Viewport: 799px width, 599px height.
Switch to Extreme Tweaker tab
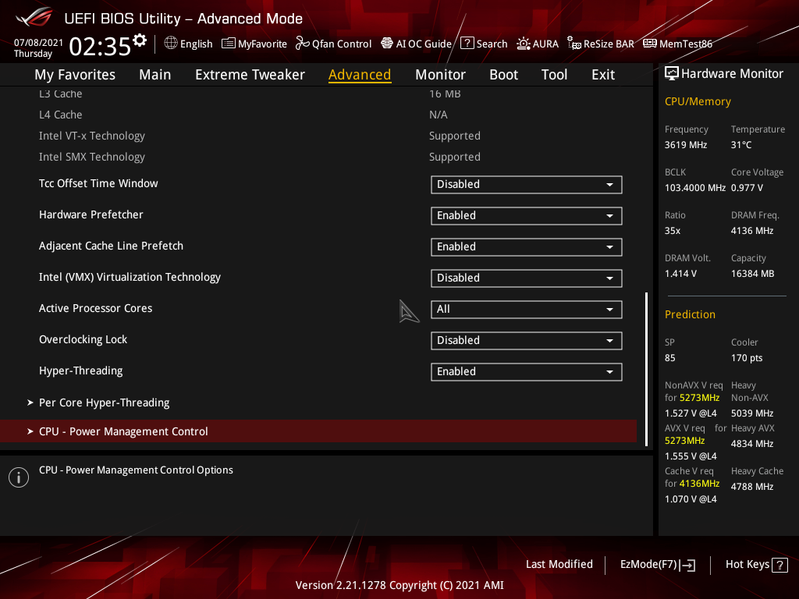(250, 75)
